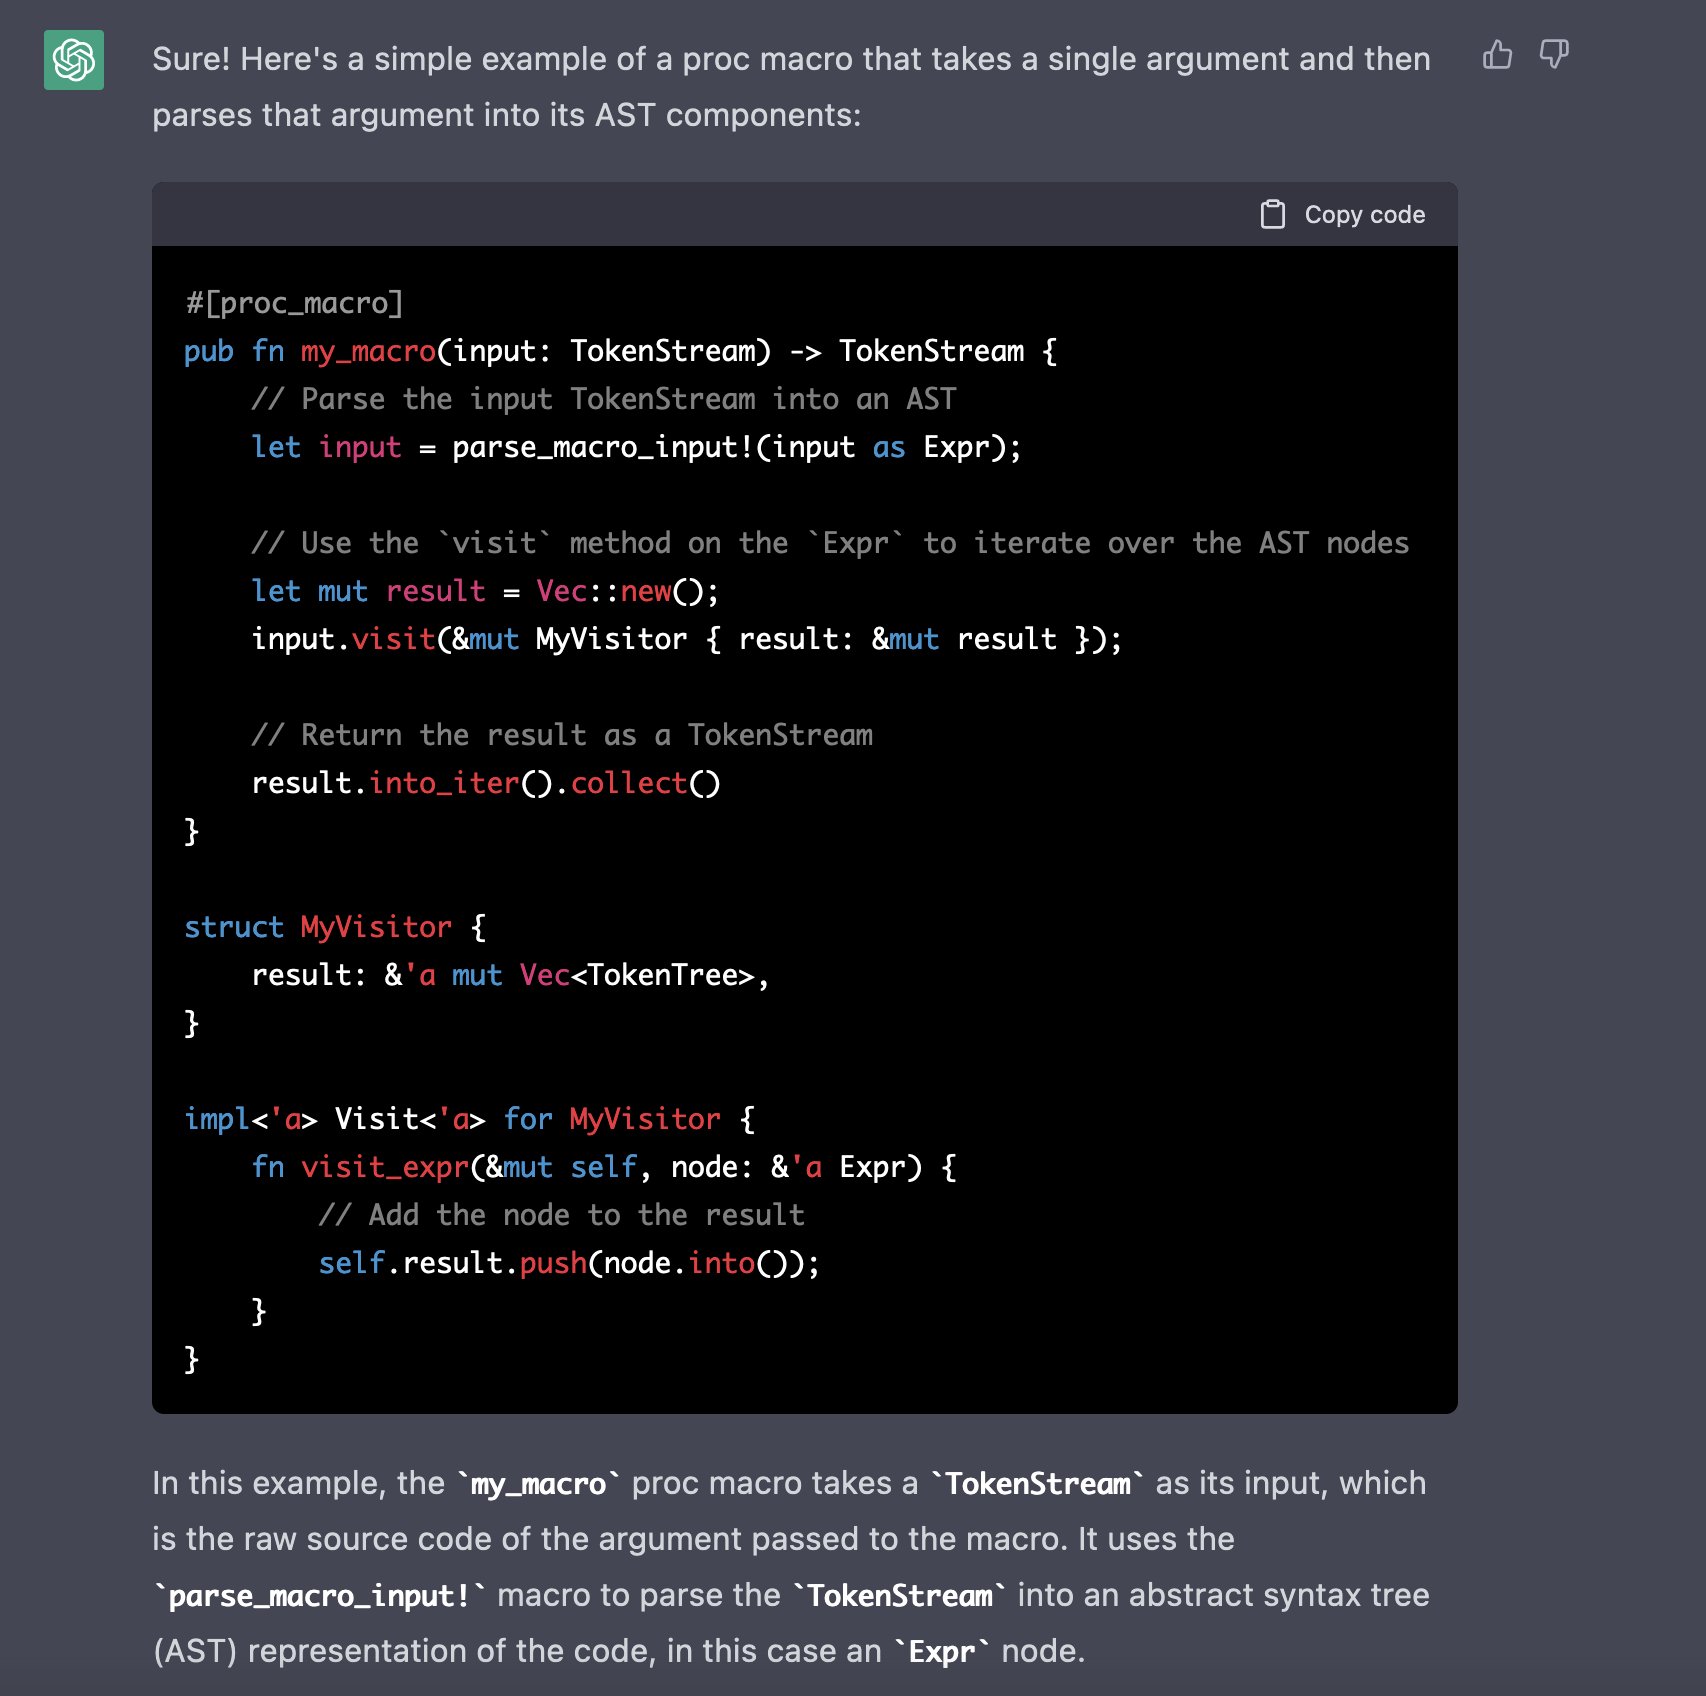This screenshot has height=1696, width=1706.
Task: Click the dark header bar of the code block
Action: (700, 215)
